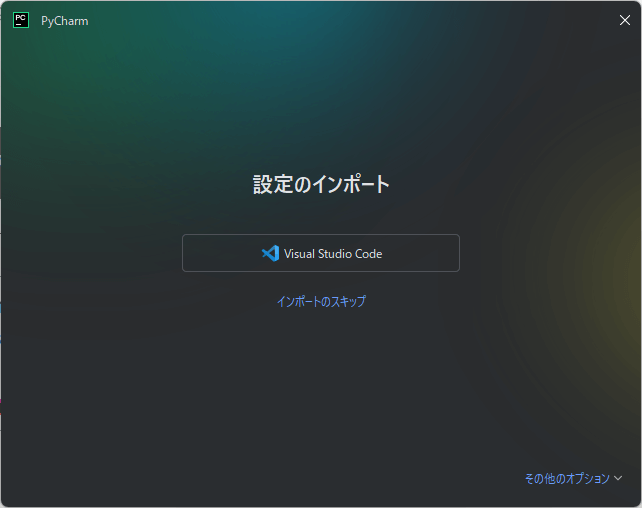The width and height of the screenshot is (642, 508).
Task: Expand the その他のオプション dropdown
Action: [573, 478]
